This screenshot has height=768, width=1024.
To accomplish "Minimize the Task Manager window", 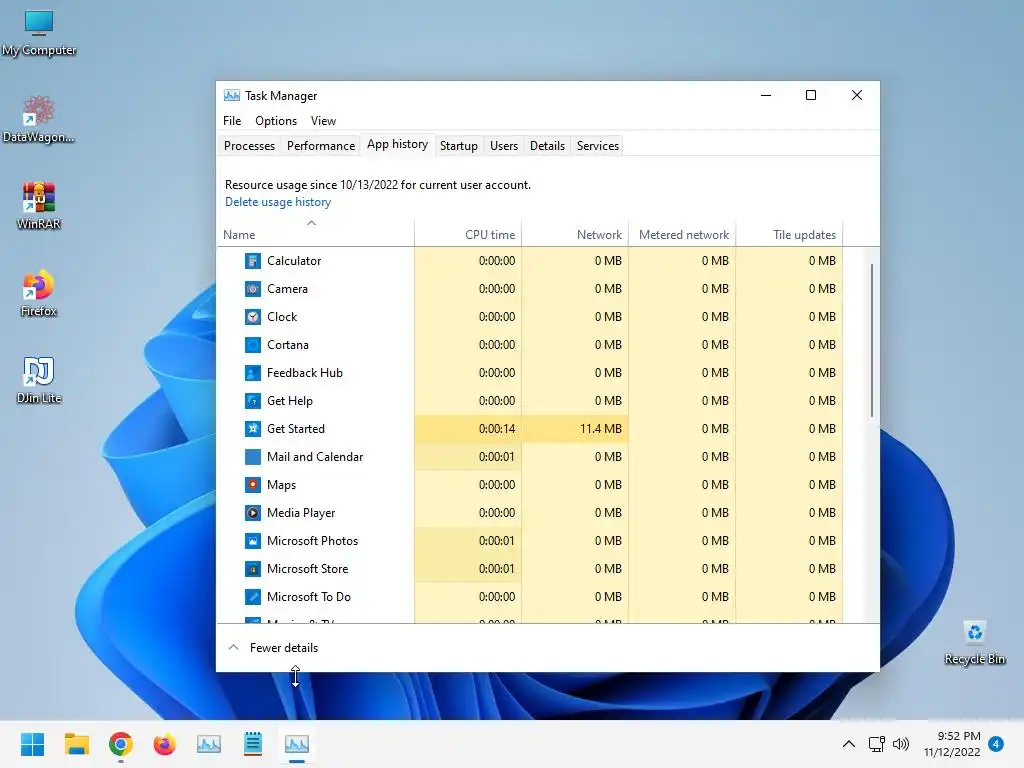I will [x=766, y=95].
